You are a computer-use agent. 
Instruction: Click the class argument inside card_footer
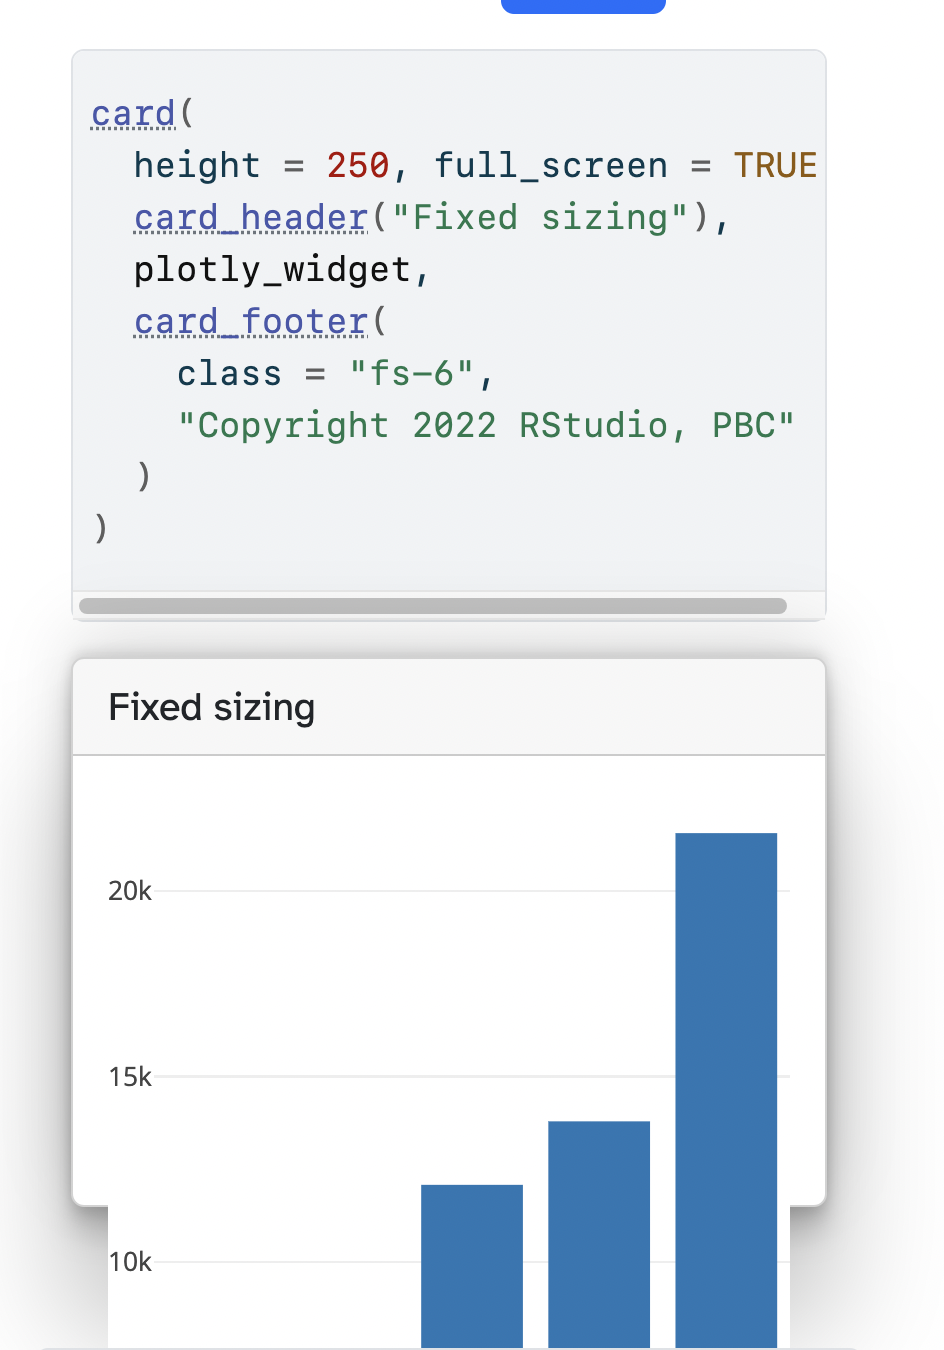[x=229, y=373]
